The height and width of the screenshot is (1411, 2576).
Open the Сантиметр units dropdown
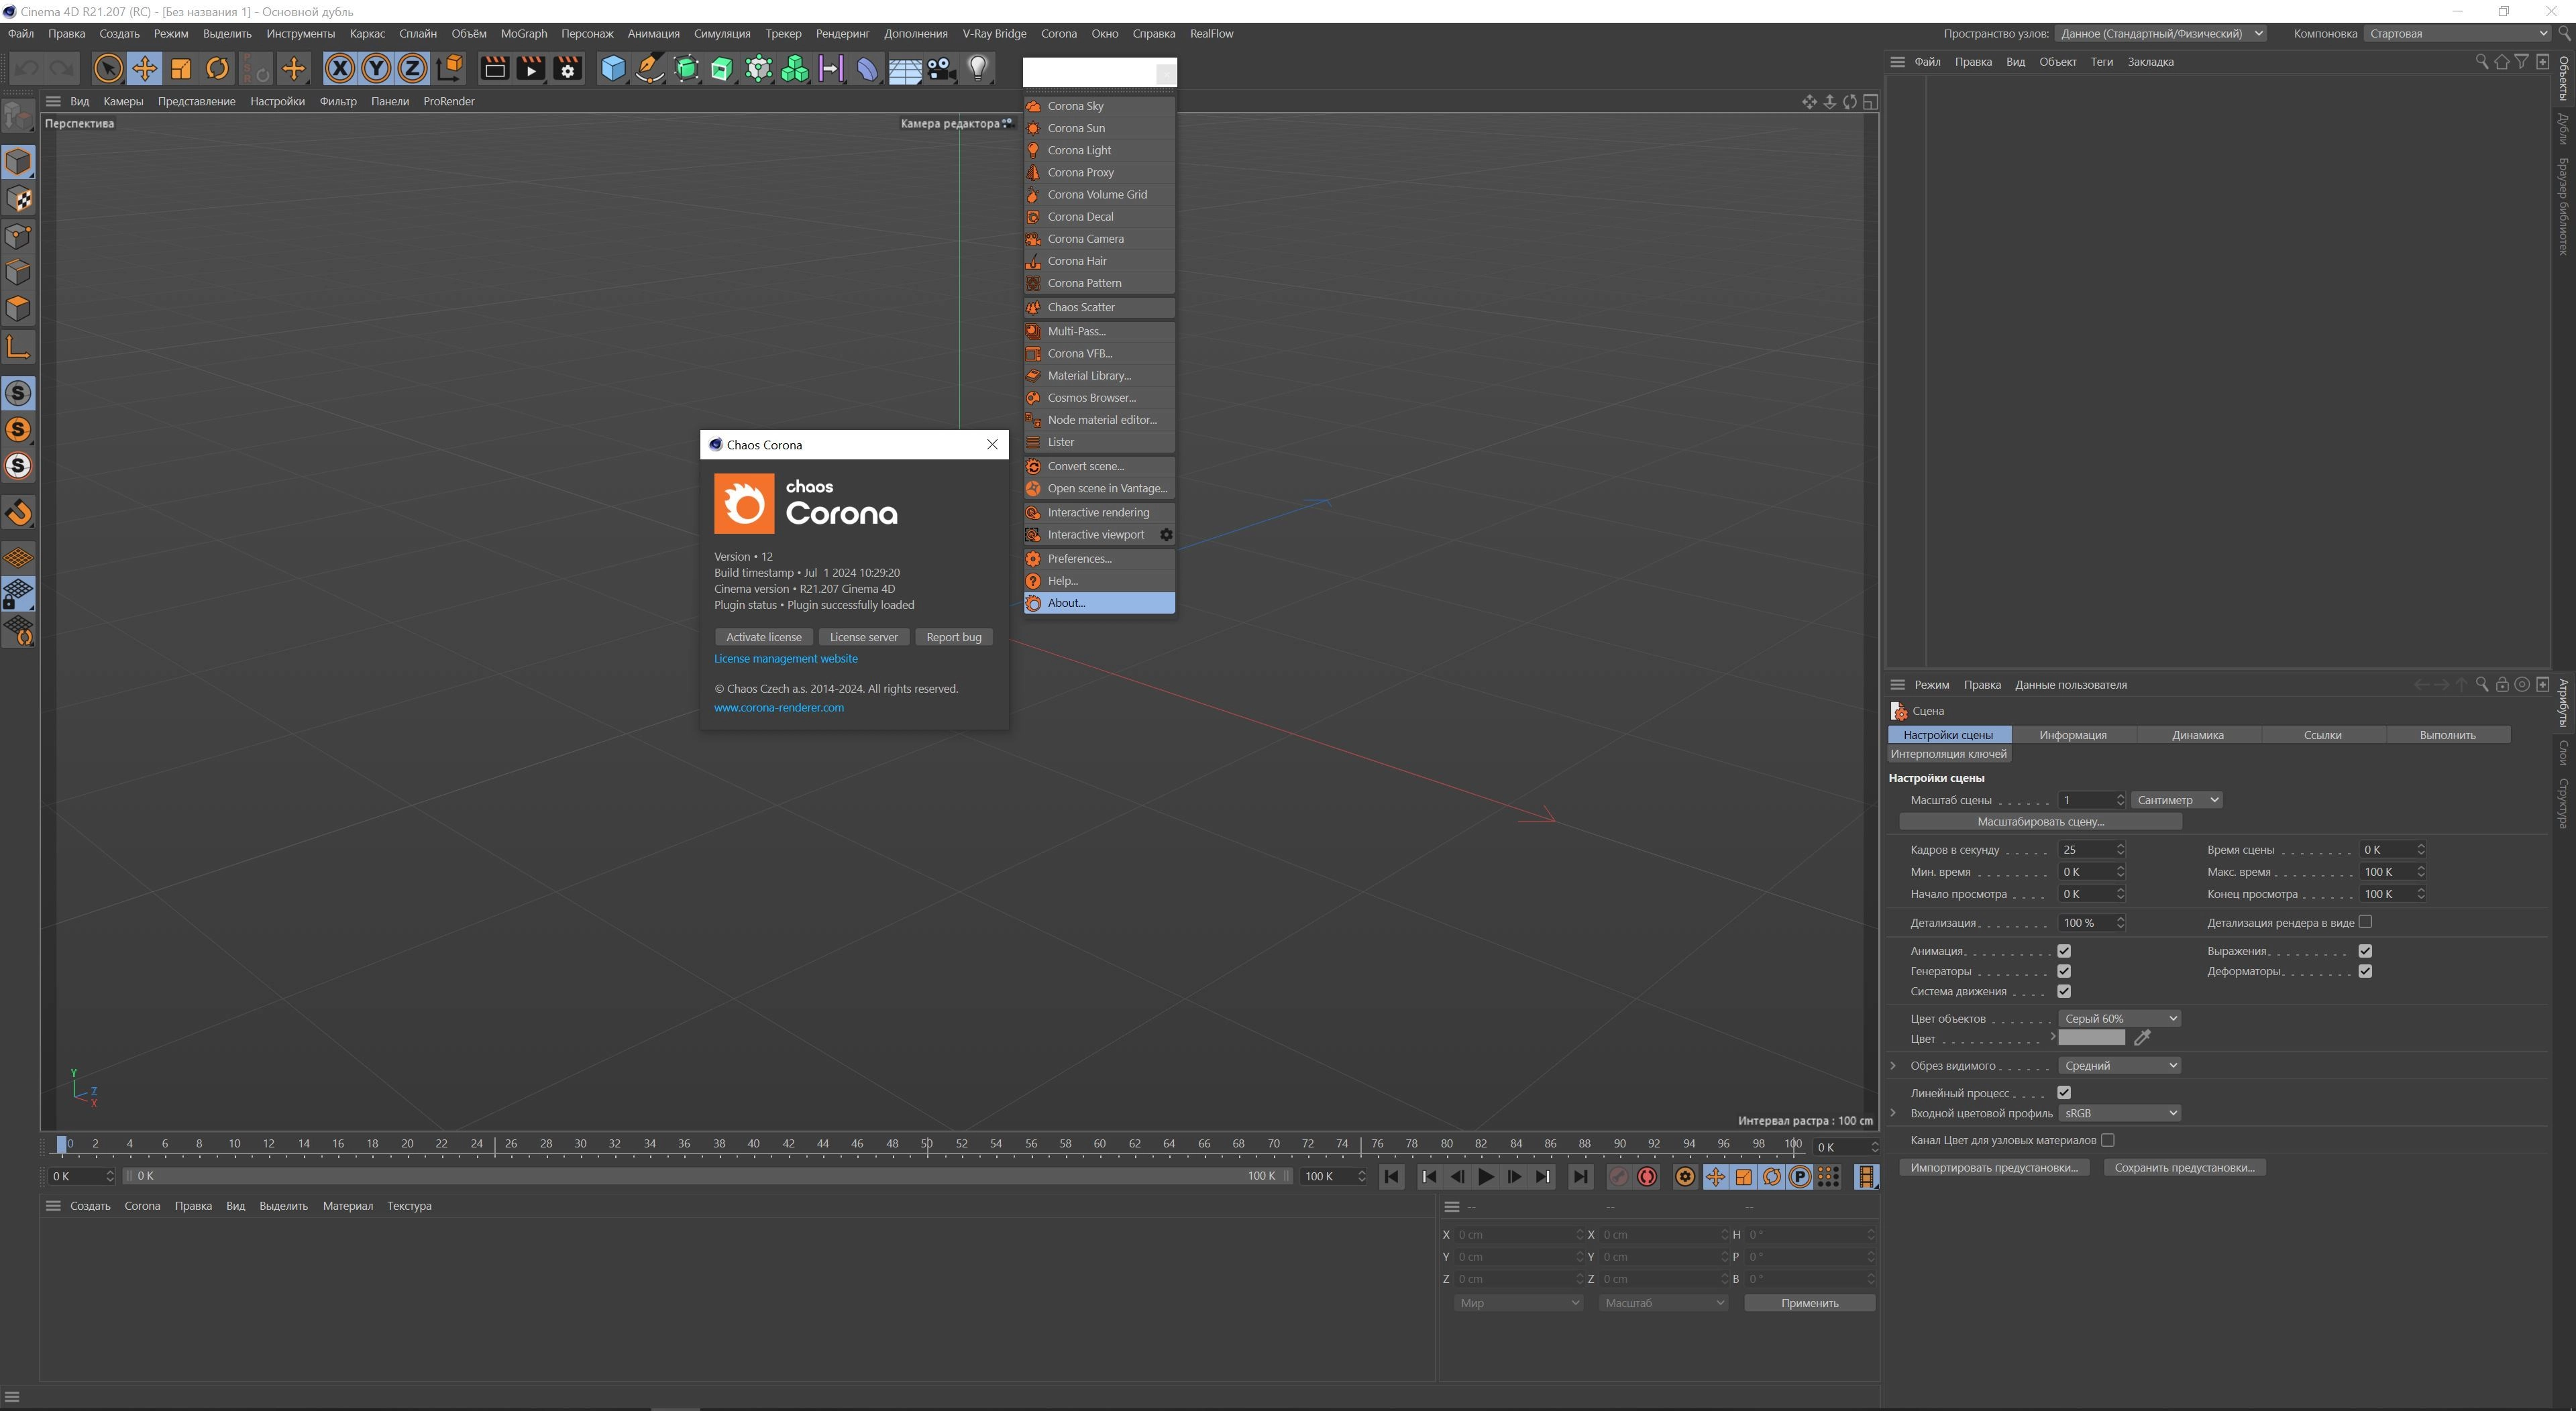tap(2177, 800)
